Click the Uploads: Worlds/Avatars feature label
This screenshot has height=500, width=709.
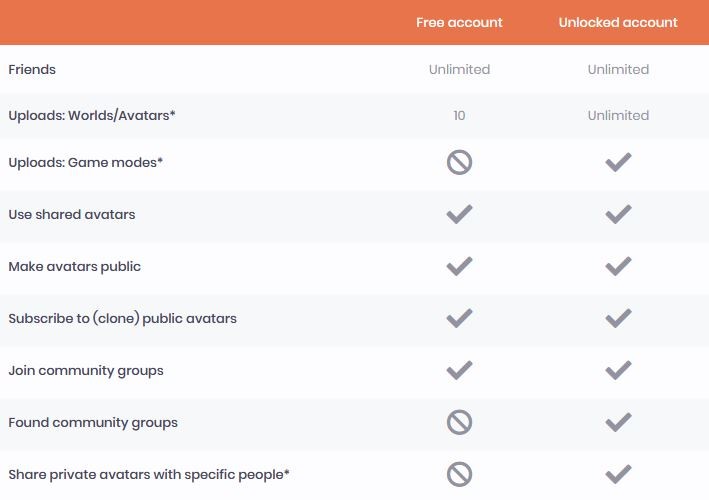tap(92, 116)
